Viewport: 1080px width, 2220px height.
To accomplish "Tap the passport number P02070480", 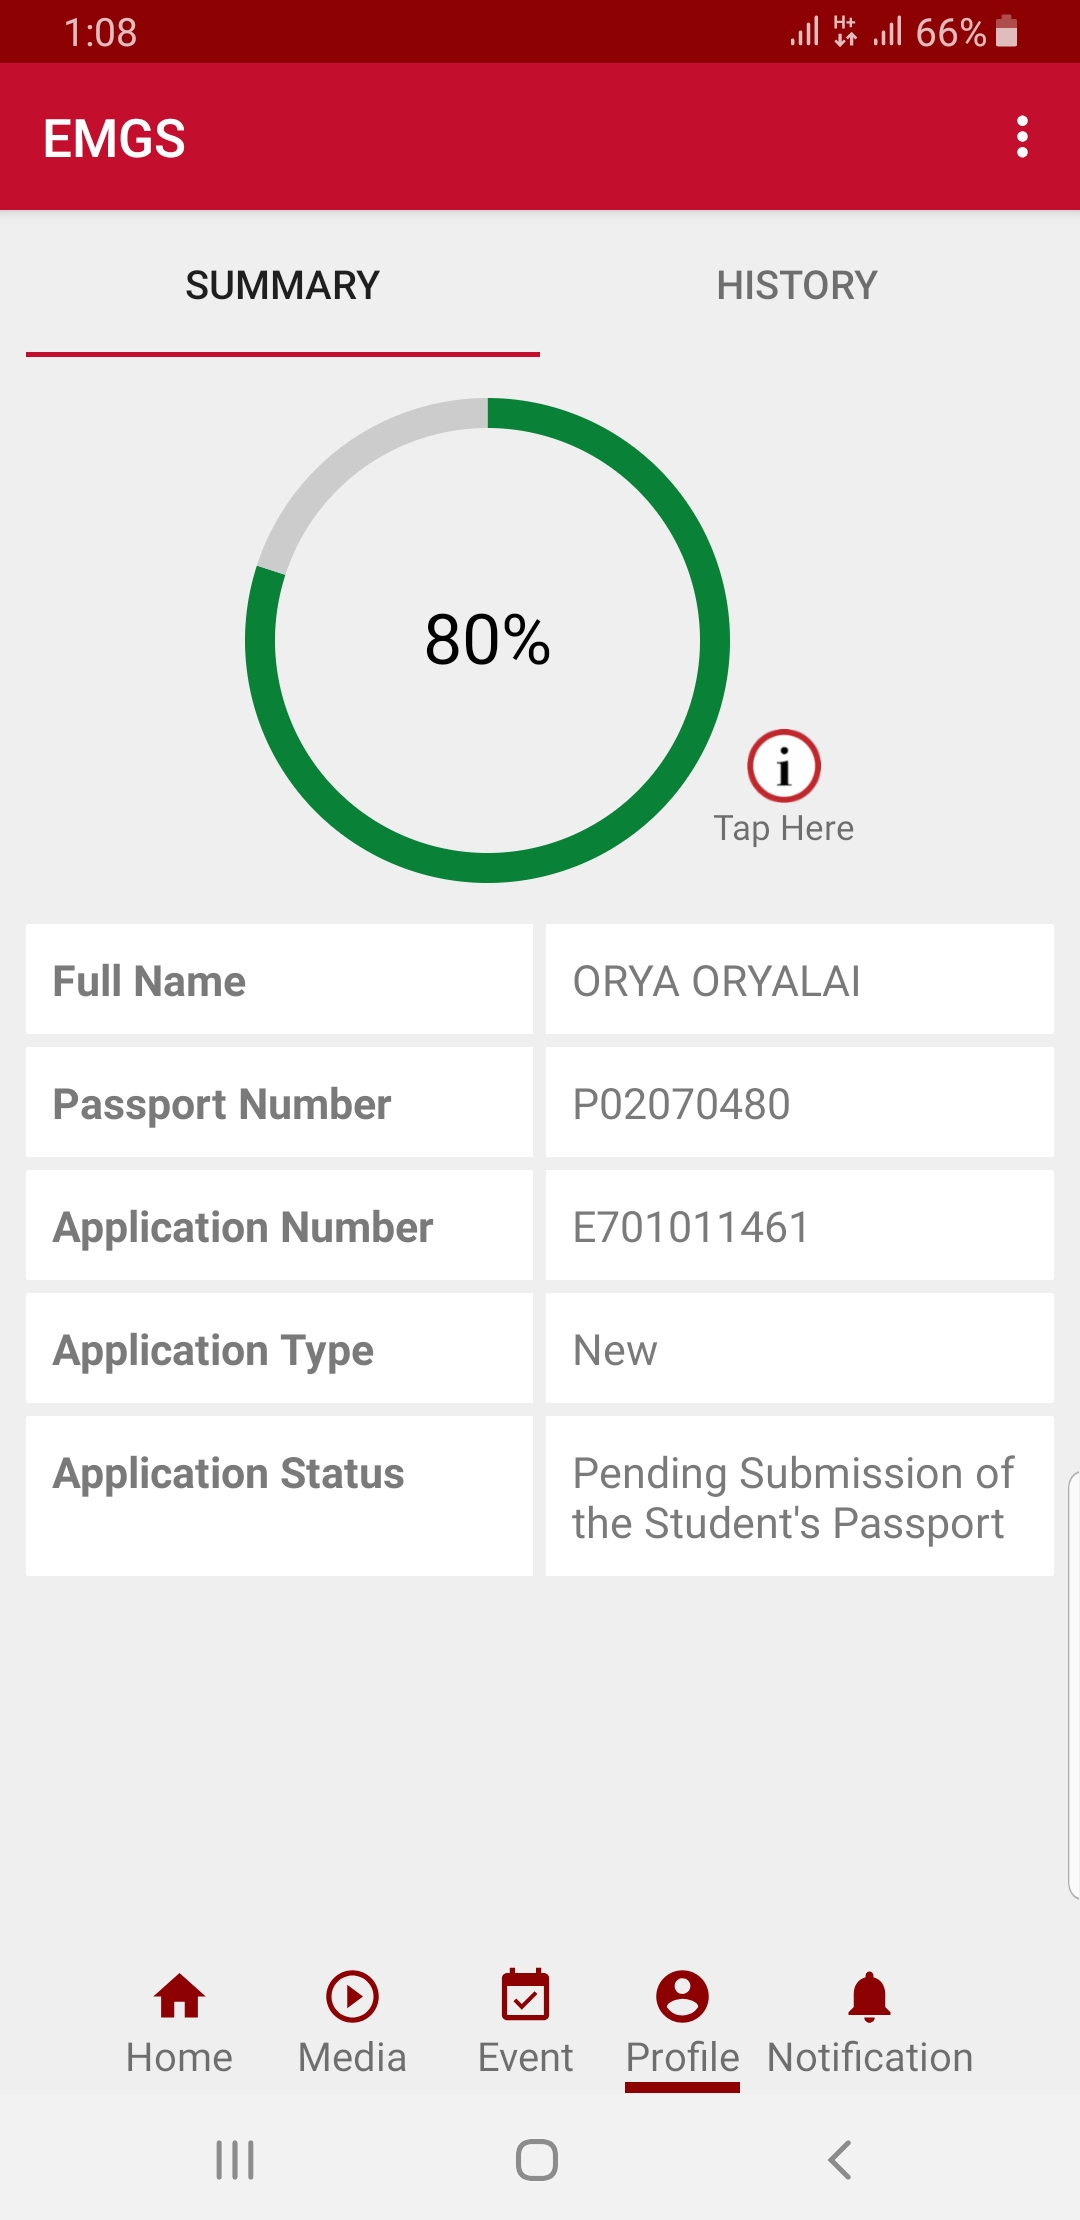I will (x=682, y=1105).
